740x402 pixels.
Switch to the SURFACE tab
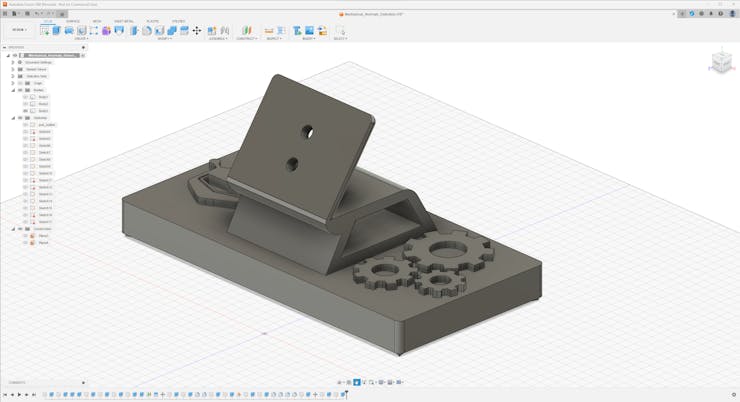(73, 21)
